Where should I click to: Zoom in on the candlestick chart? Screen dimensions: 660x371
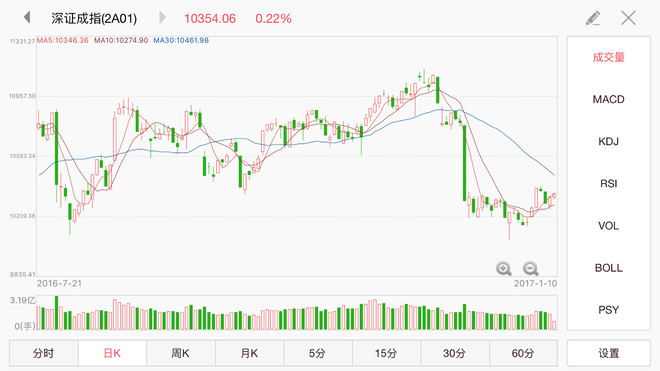(x=503, y=268)
